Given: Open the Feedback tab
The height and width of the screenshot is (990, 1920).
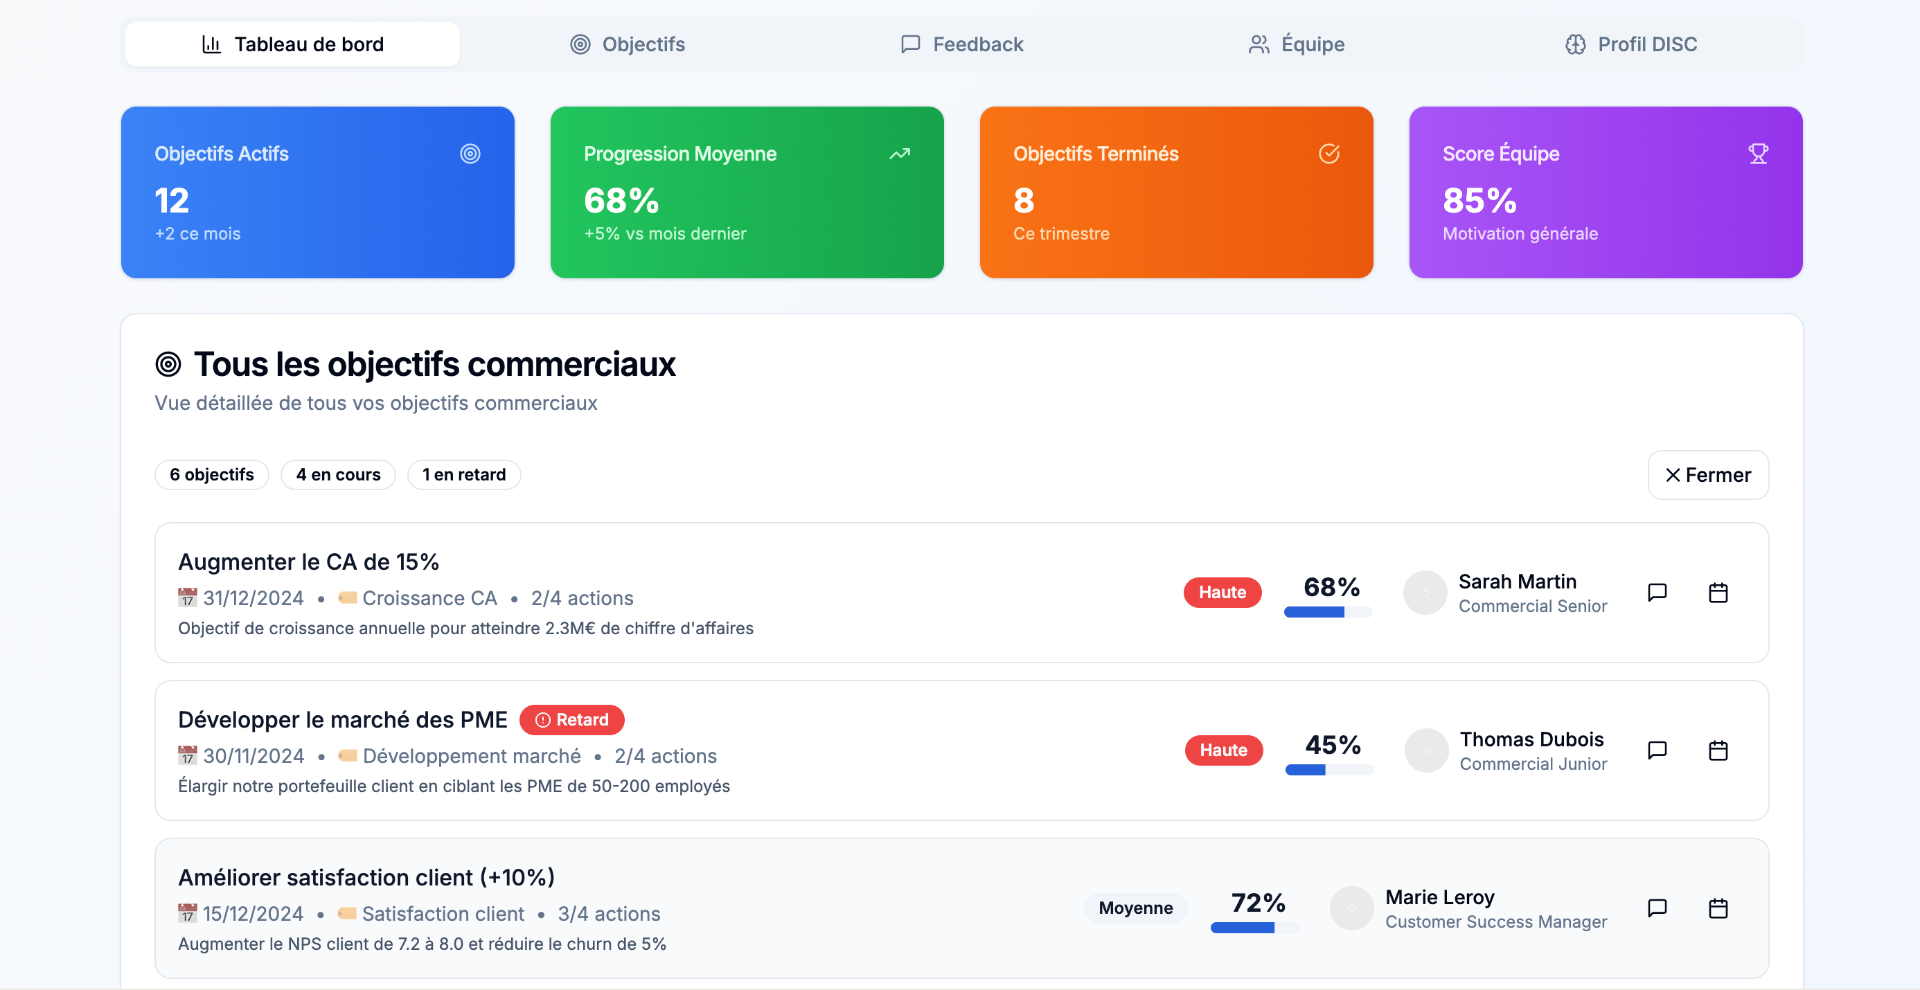Looking at the screenshot, I should coord(962,44).
